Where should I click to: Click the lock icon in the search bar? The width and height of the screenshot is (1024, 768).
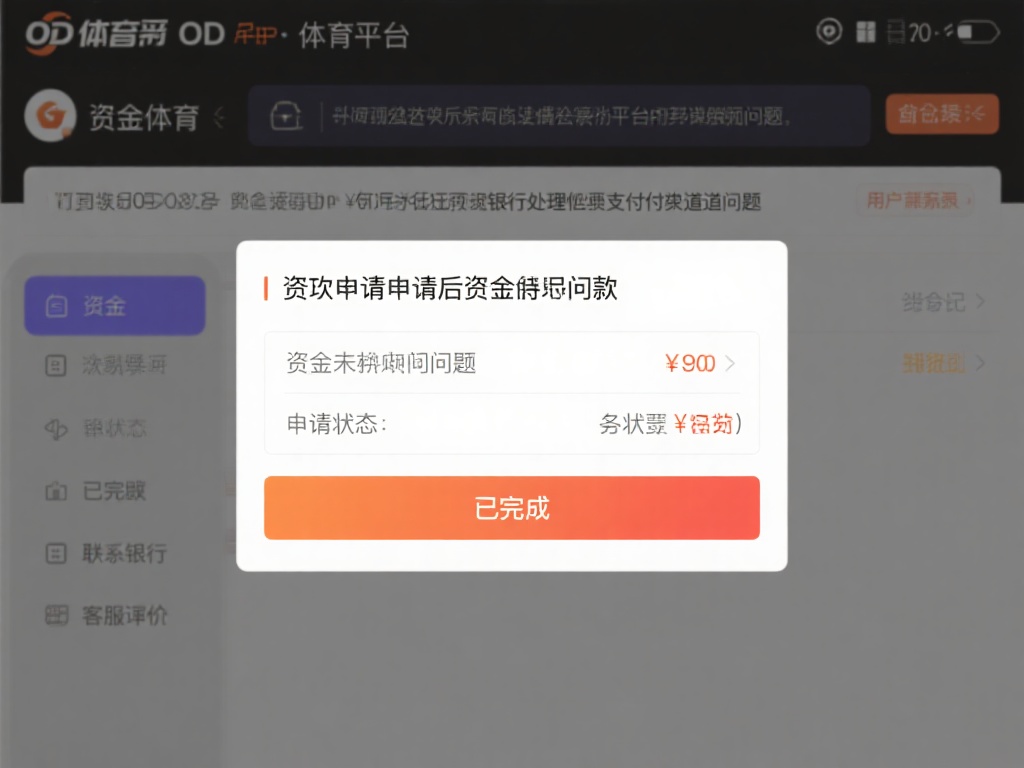tap(287, 114)
